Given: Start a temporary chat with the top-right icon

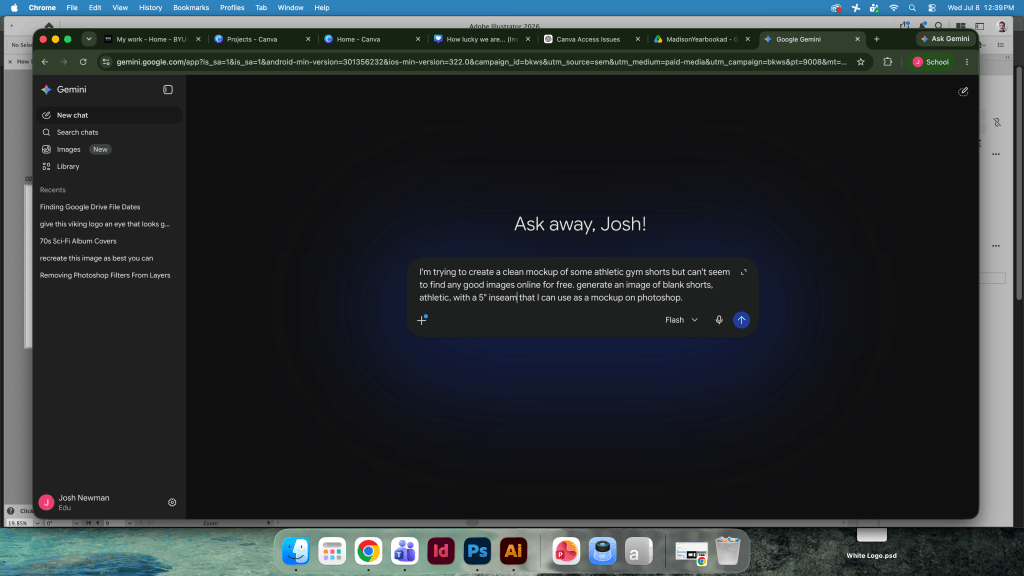Looking at the screenshot, I should [x=963, y=91].
